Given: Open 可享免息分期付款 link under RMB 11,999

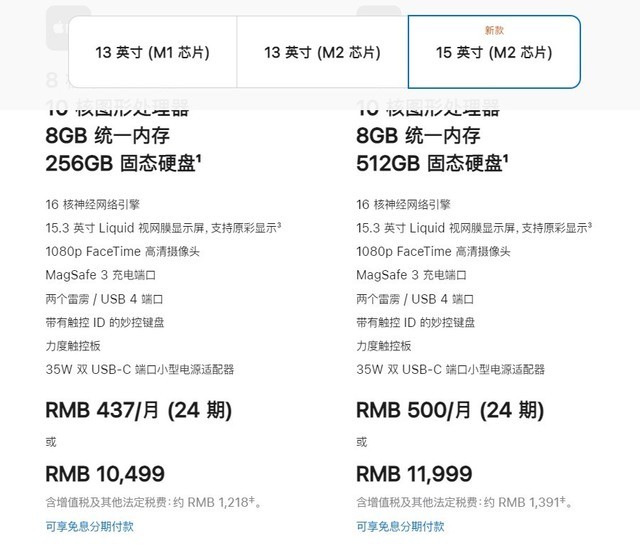Looking at the screenshot, I should 400,526.
